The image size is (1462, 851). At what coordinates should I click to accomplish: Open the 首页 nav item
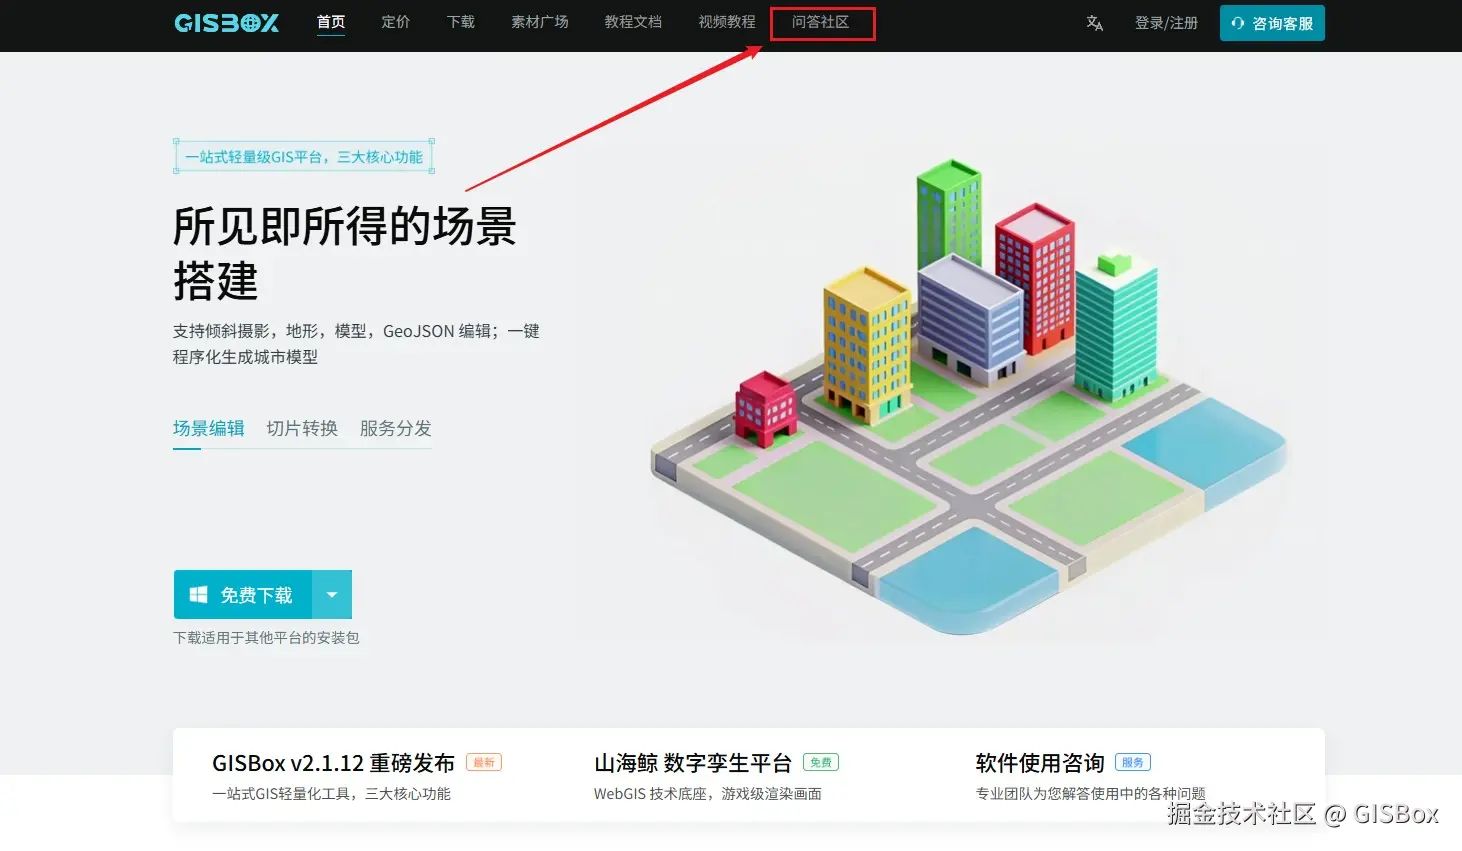click(x=331, y=22)
